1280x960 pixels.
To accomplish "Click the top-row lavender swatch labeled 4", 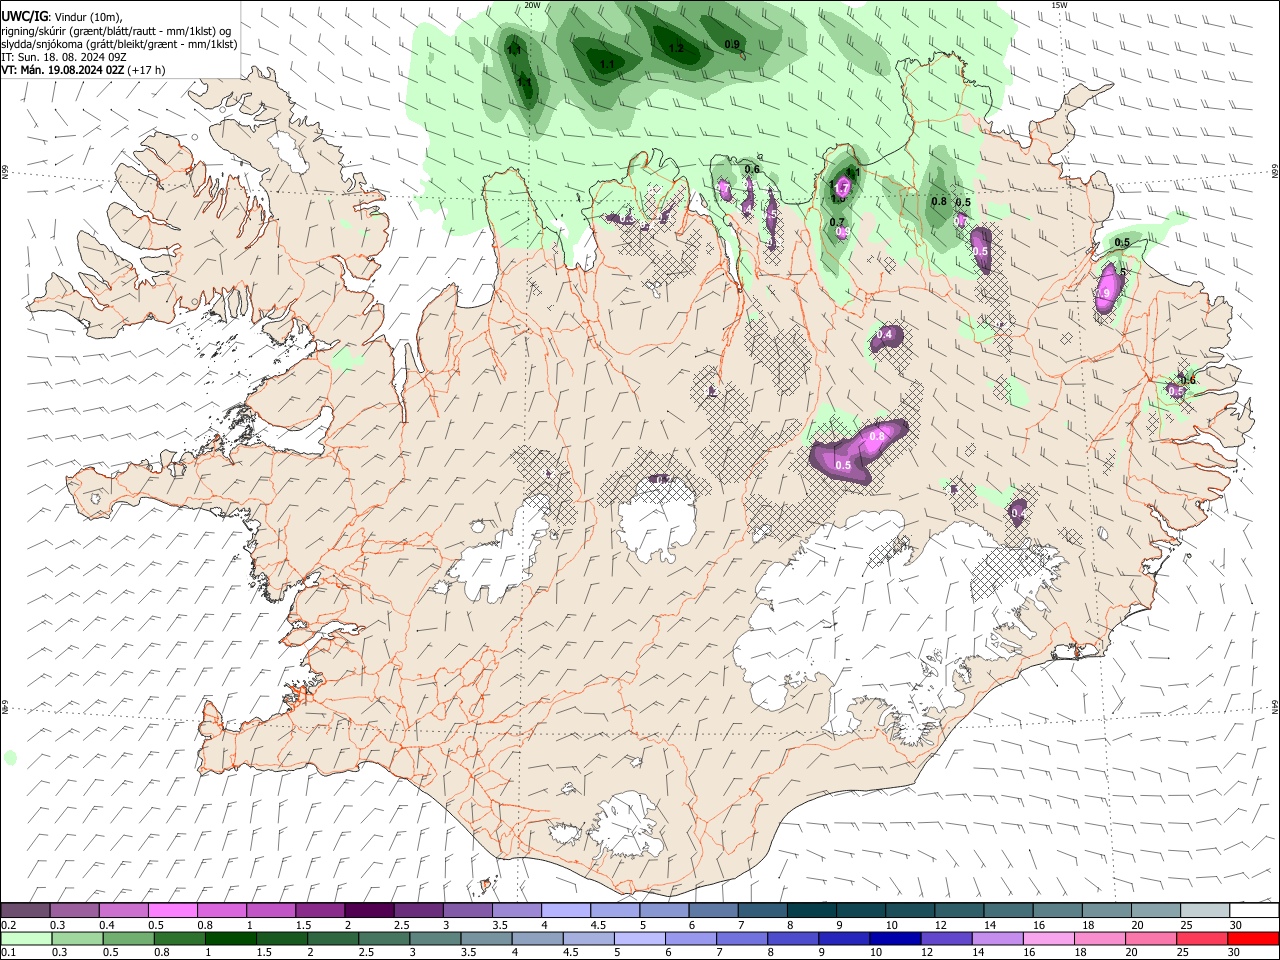I will click(x=565, y=911).
